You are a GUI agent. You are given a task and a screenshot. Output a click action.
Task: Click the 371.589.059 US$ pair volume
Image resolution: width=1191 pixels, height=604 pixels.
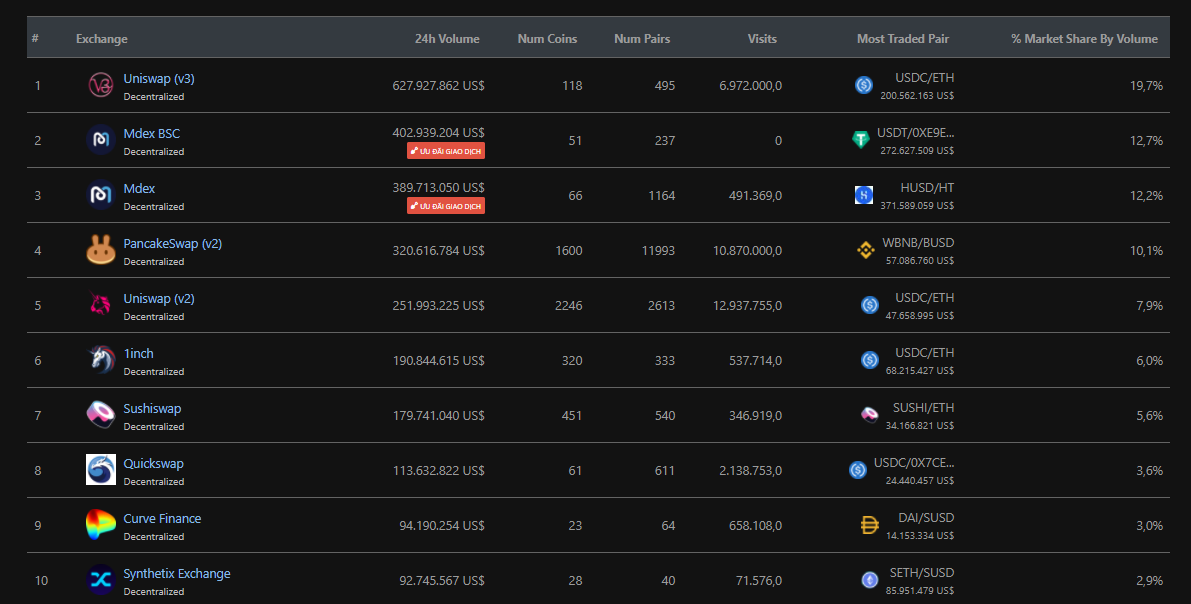click(917, 205)
